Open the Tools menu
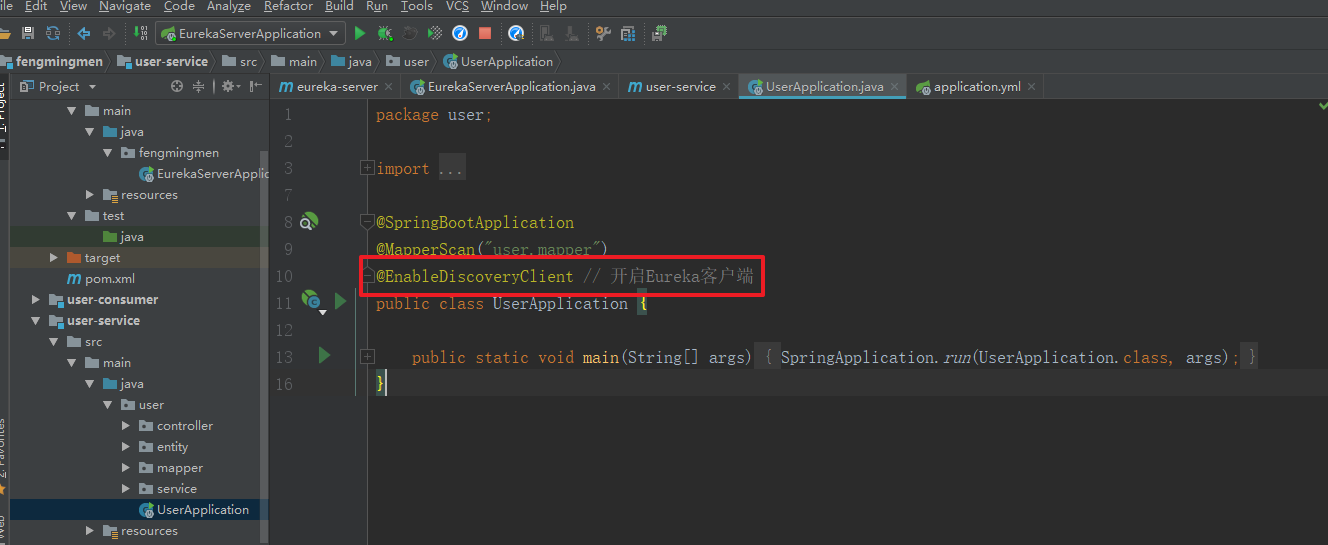This screenshot has height=545, width=1328. pos(416,6)
